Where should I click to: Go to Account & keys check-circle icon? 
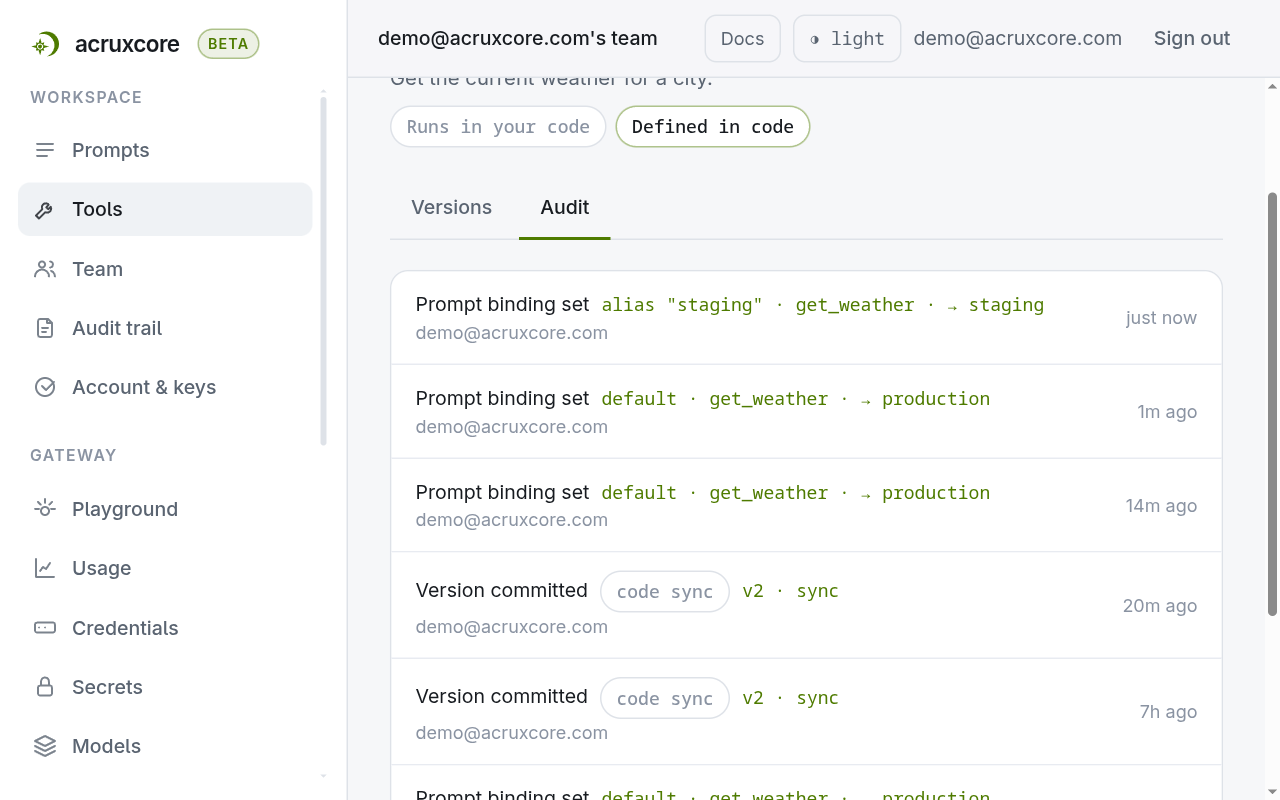(x=45, y=387)
